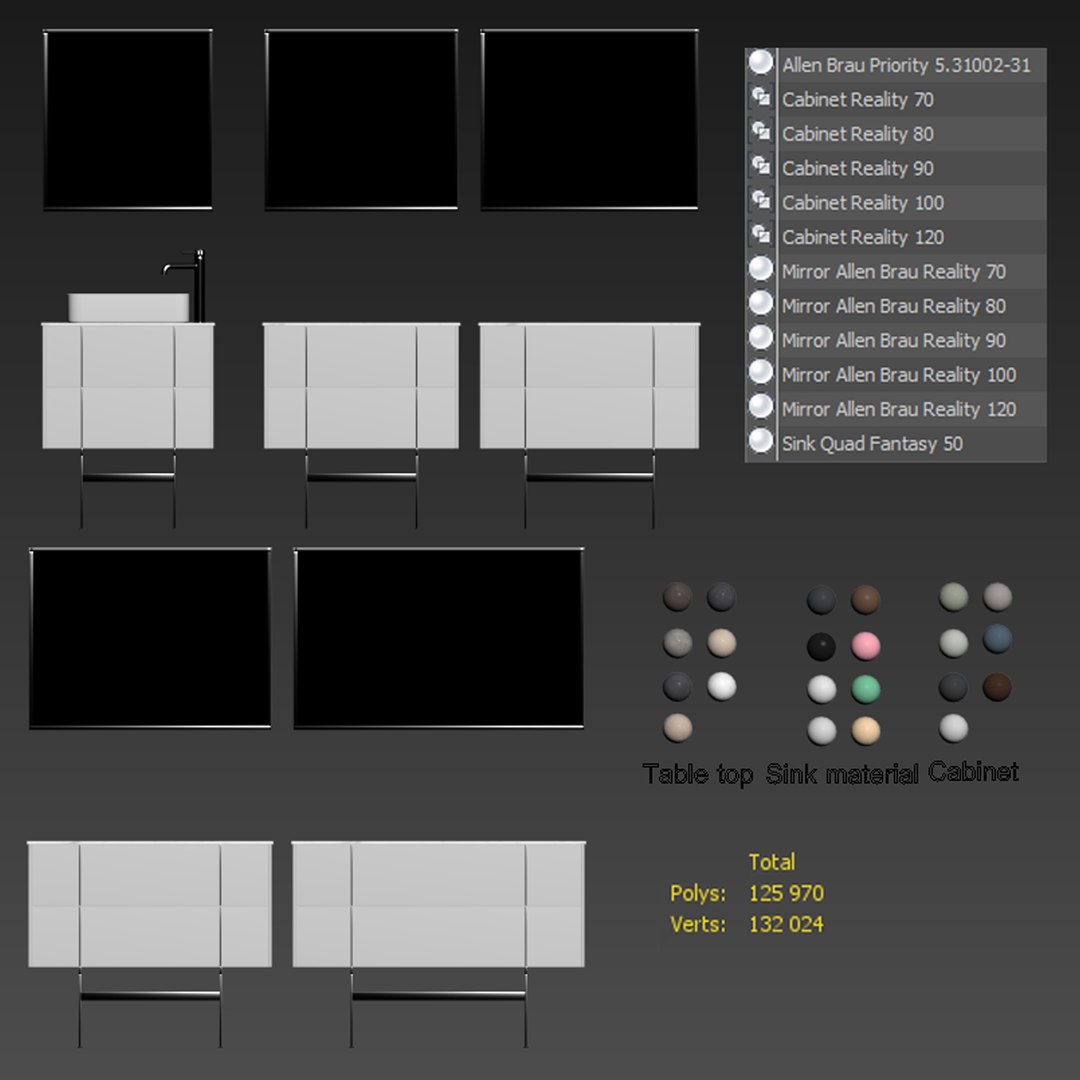Pick the pink Sink material sphere
Viewport: 1080px width, 1080px height.
pos(866,646)
